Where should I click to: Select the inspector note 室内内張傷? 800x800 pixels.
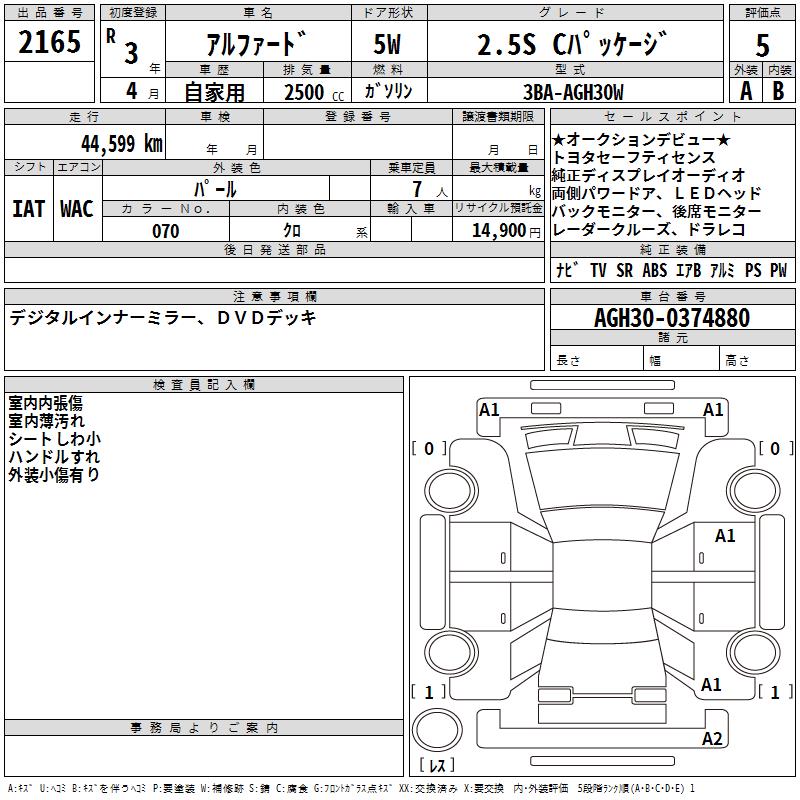(45, 403)
